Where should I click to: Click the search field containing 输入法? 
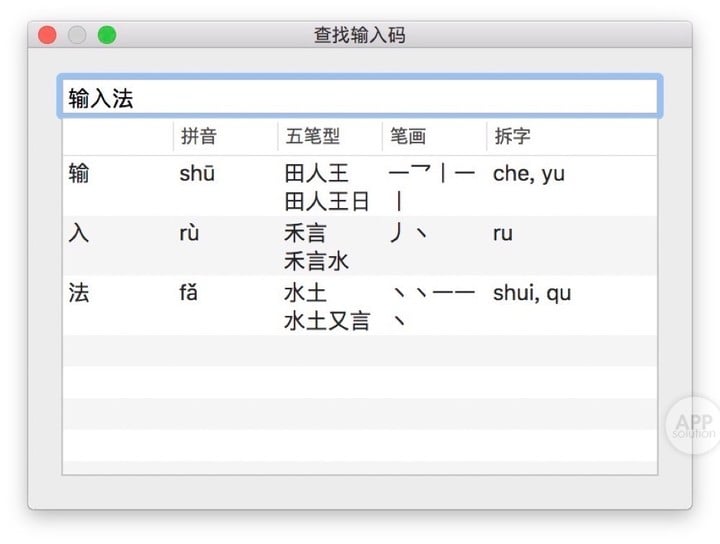pyautogui.click(x=360, y=96)
